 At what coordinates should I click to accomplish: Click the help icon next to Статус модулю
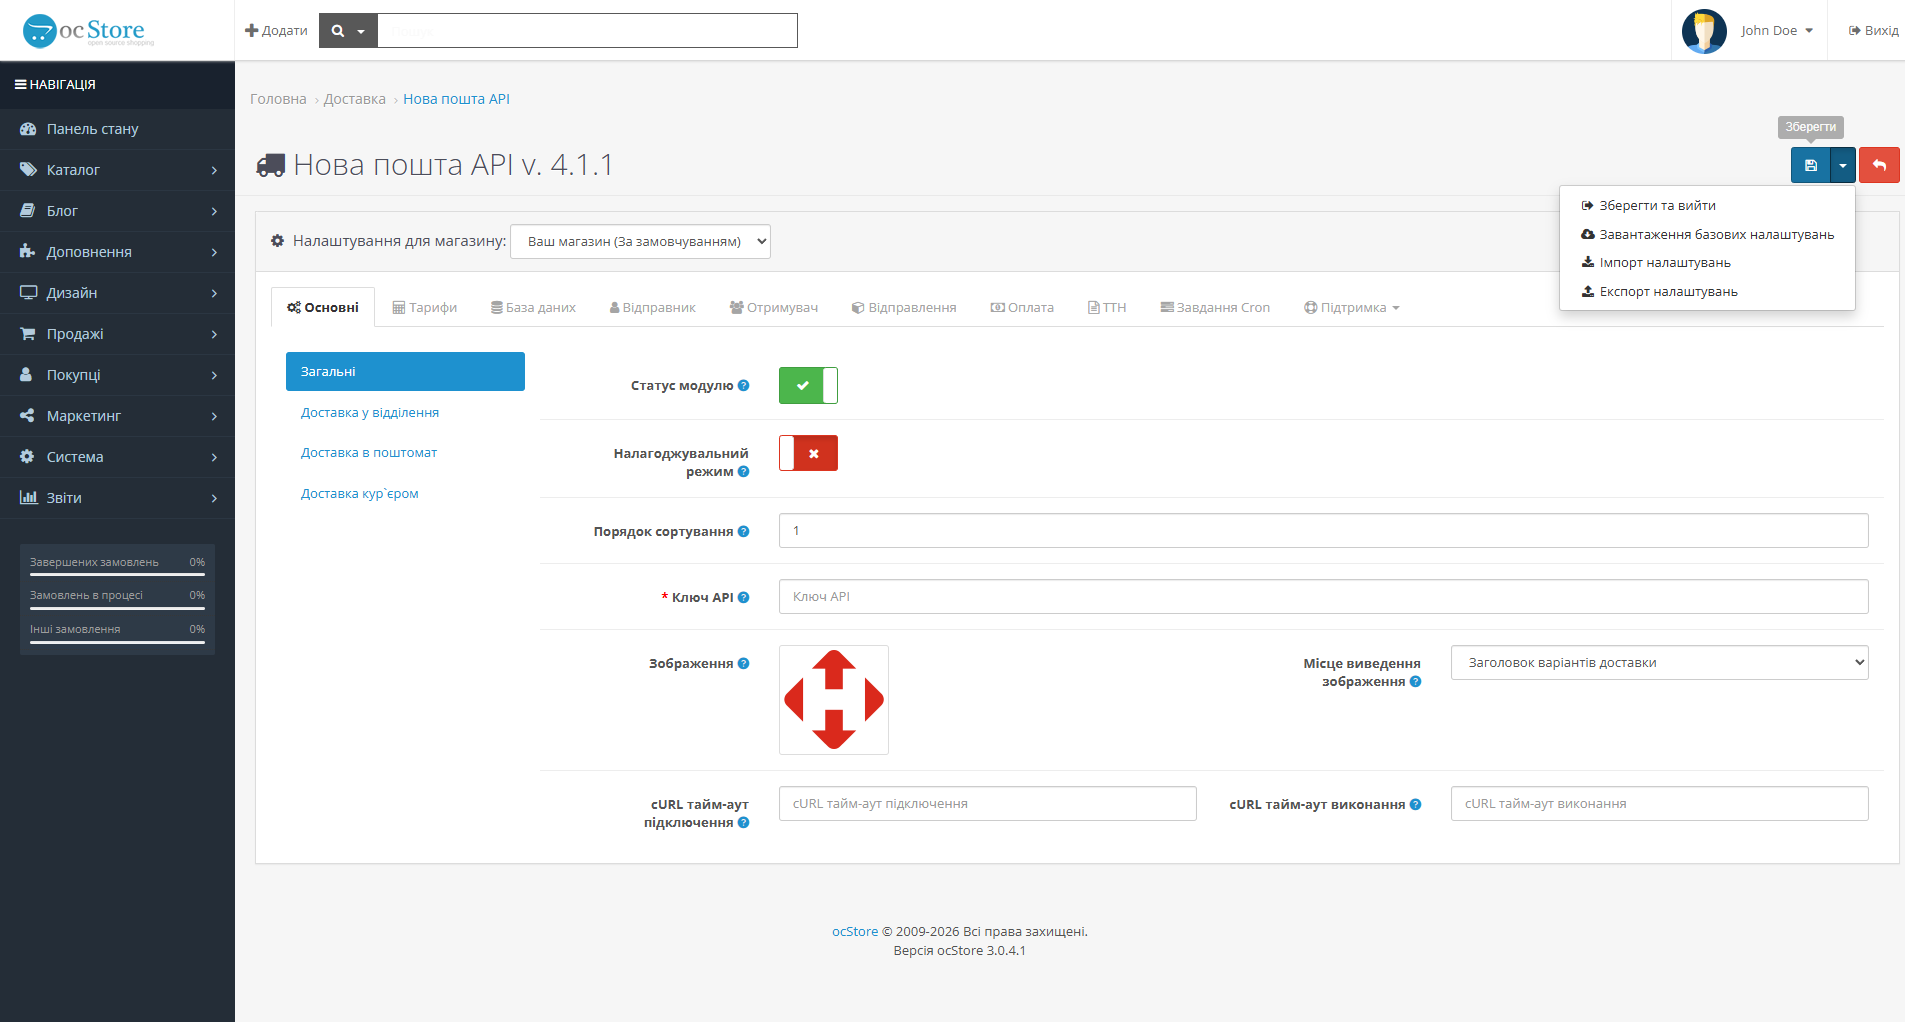tap(743, 385)
